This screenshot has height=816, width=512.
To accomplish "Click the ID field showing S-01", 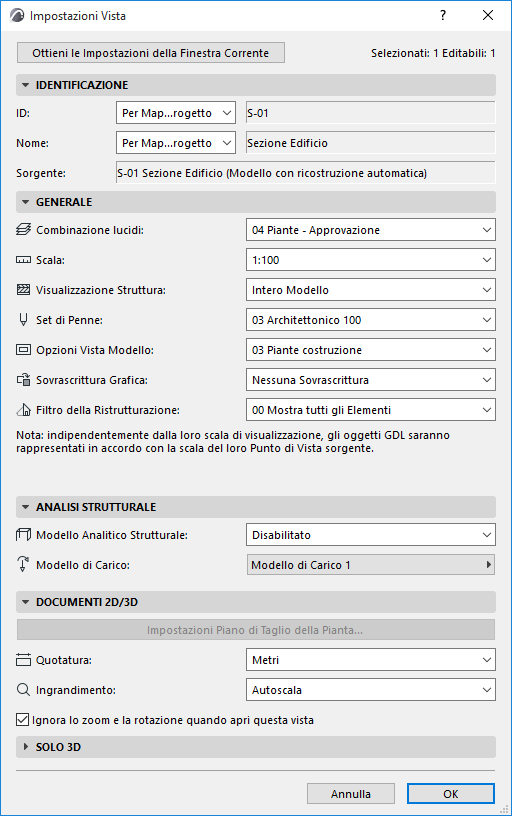I will (x=370, y=113).
